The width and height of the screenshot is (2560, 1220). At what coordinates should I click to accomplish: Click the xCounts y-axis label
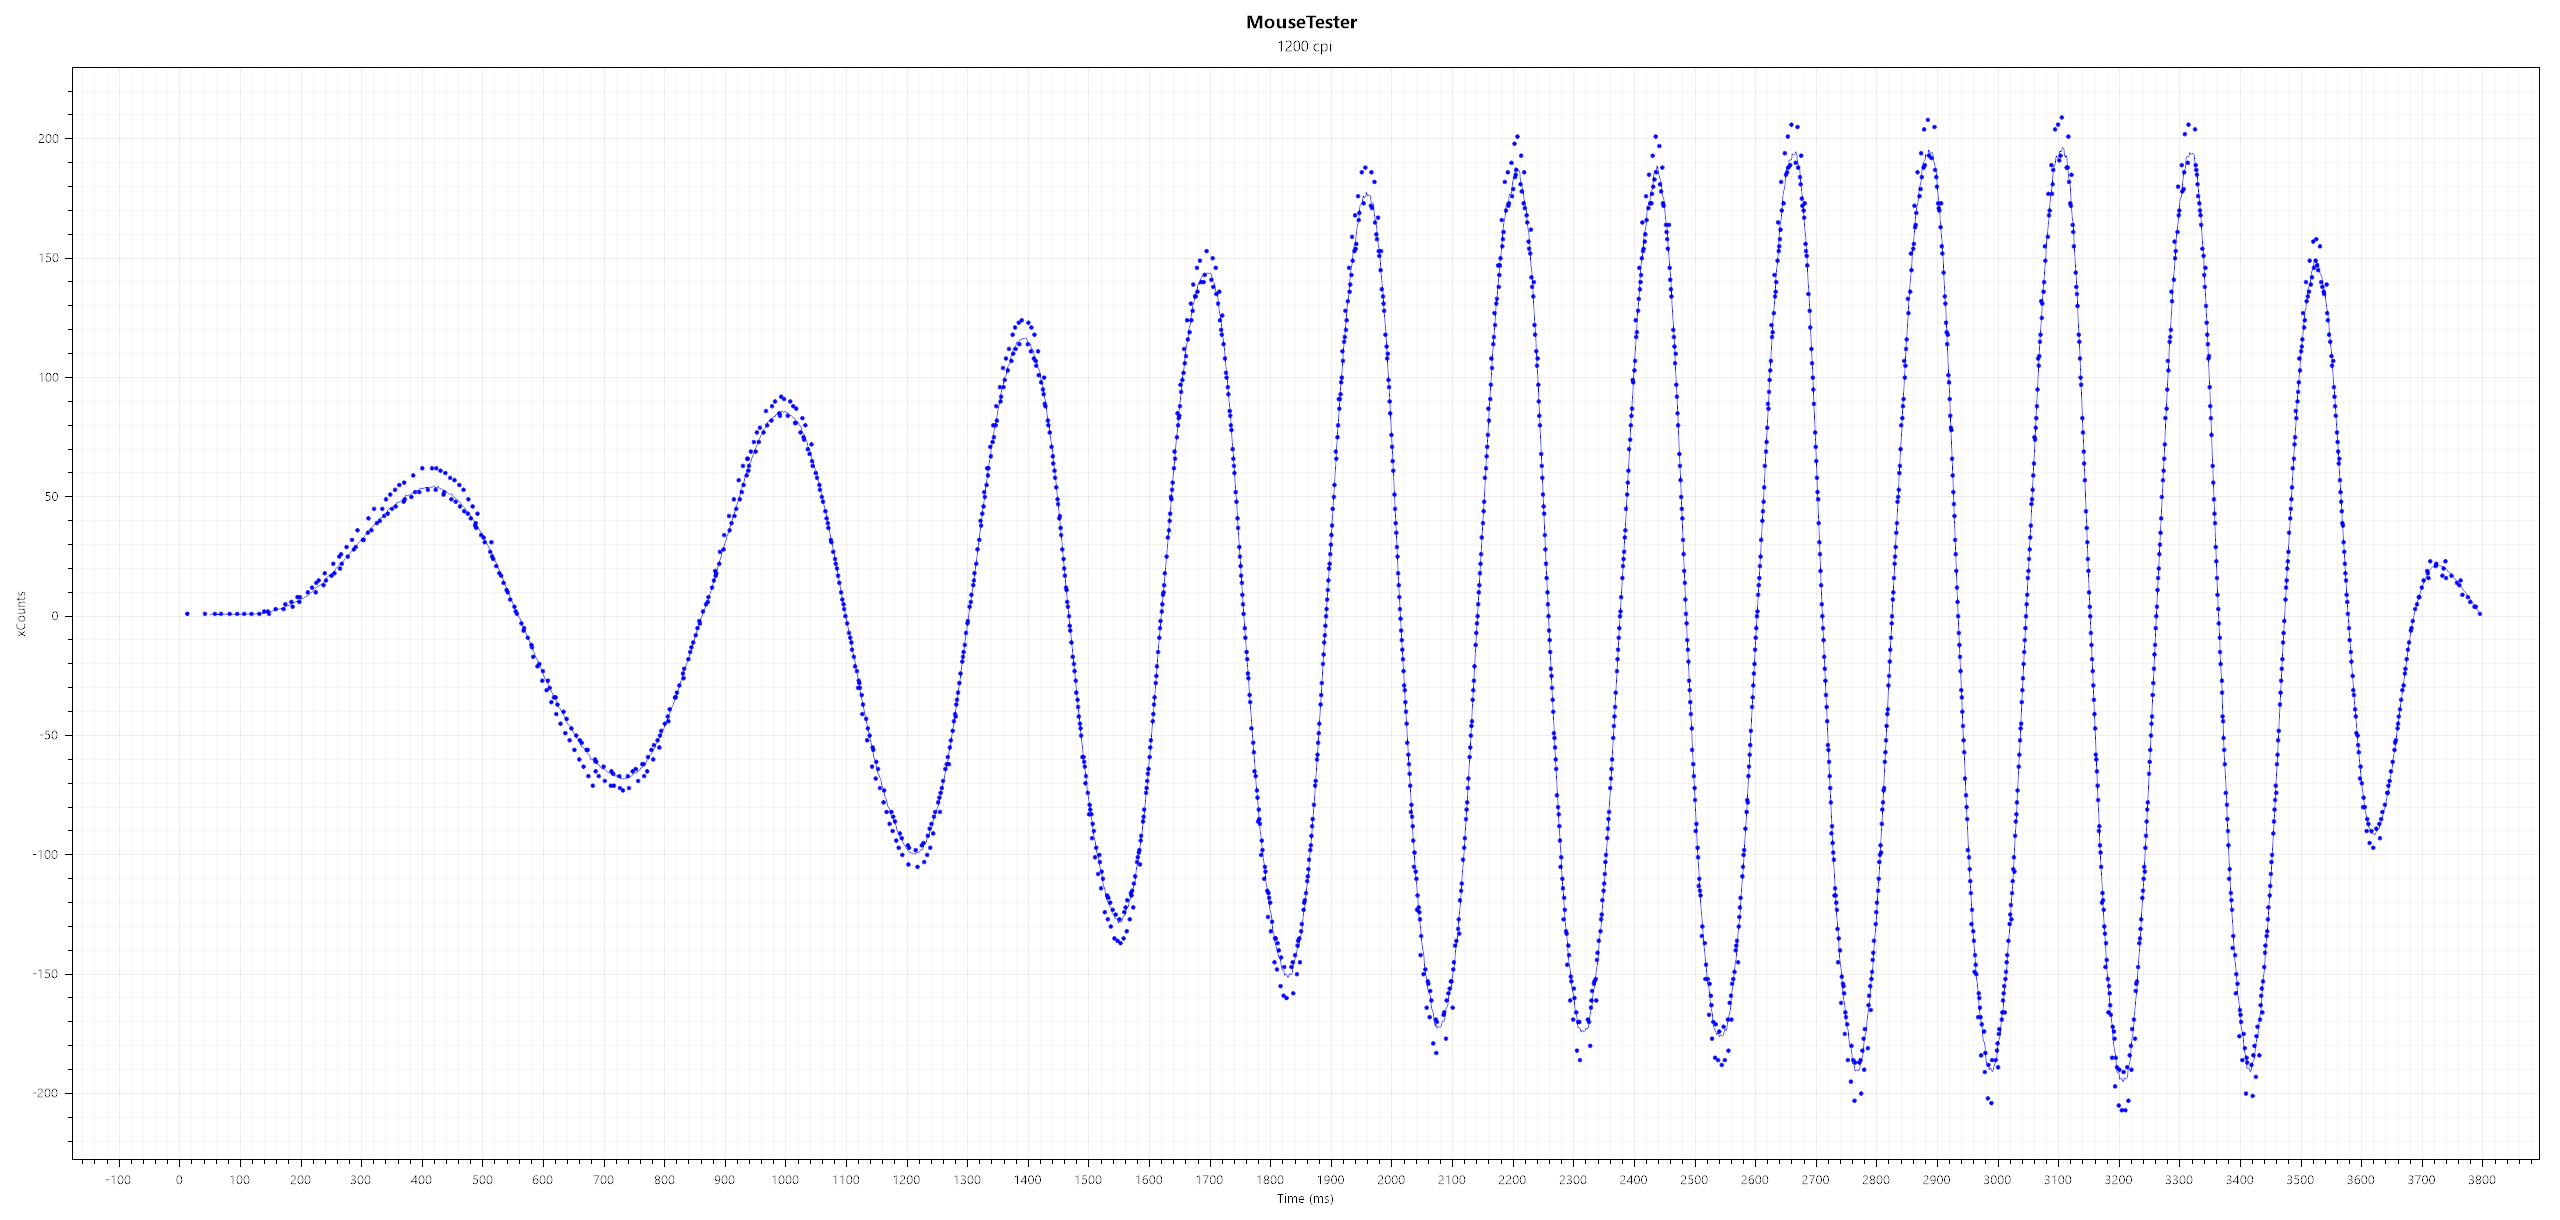(20, 614)
